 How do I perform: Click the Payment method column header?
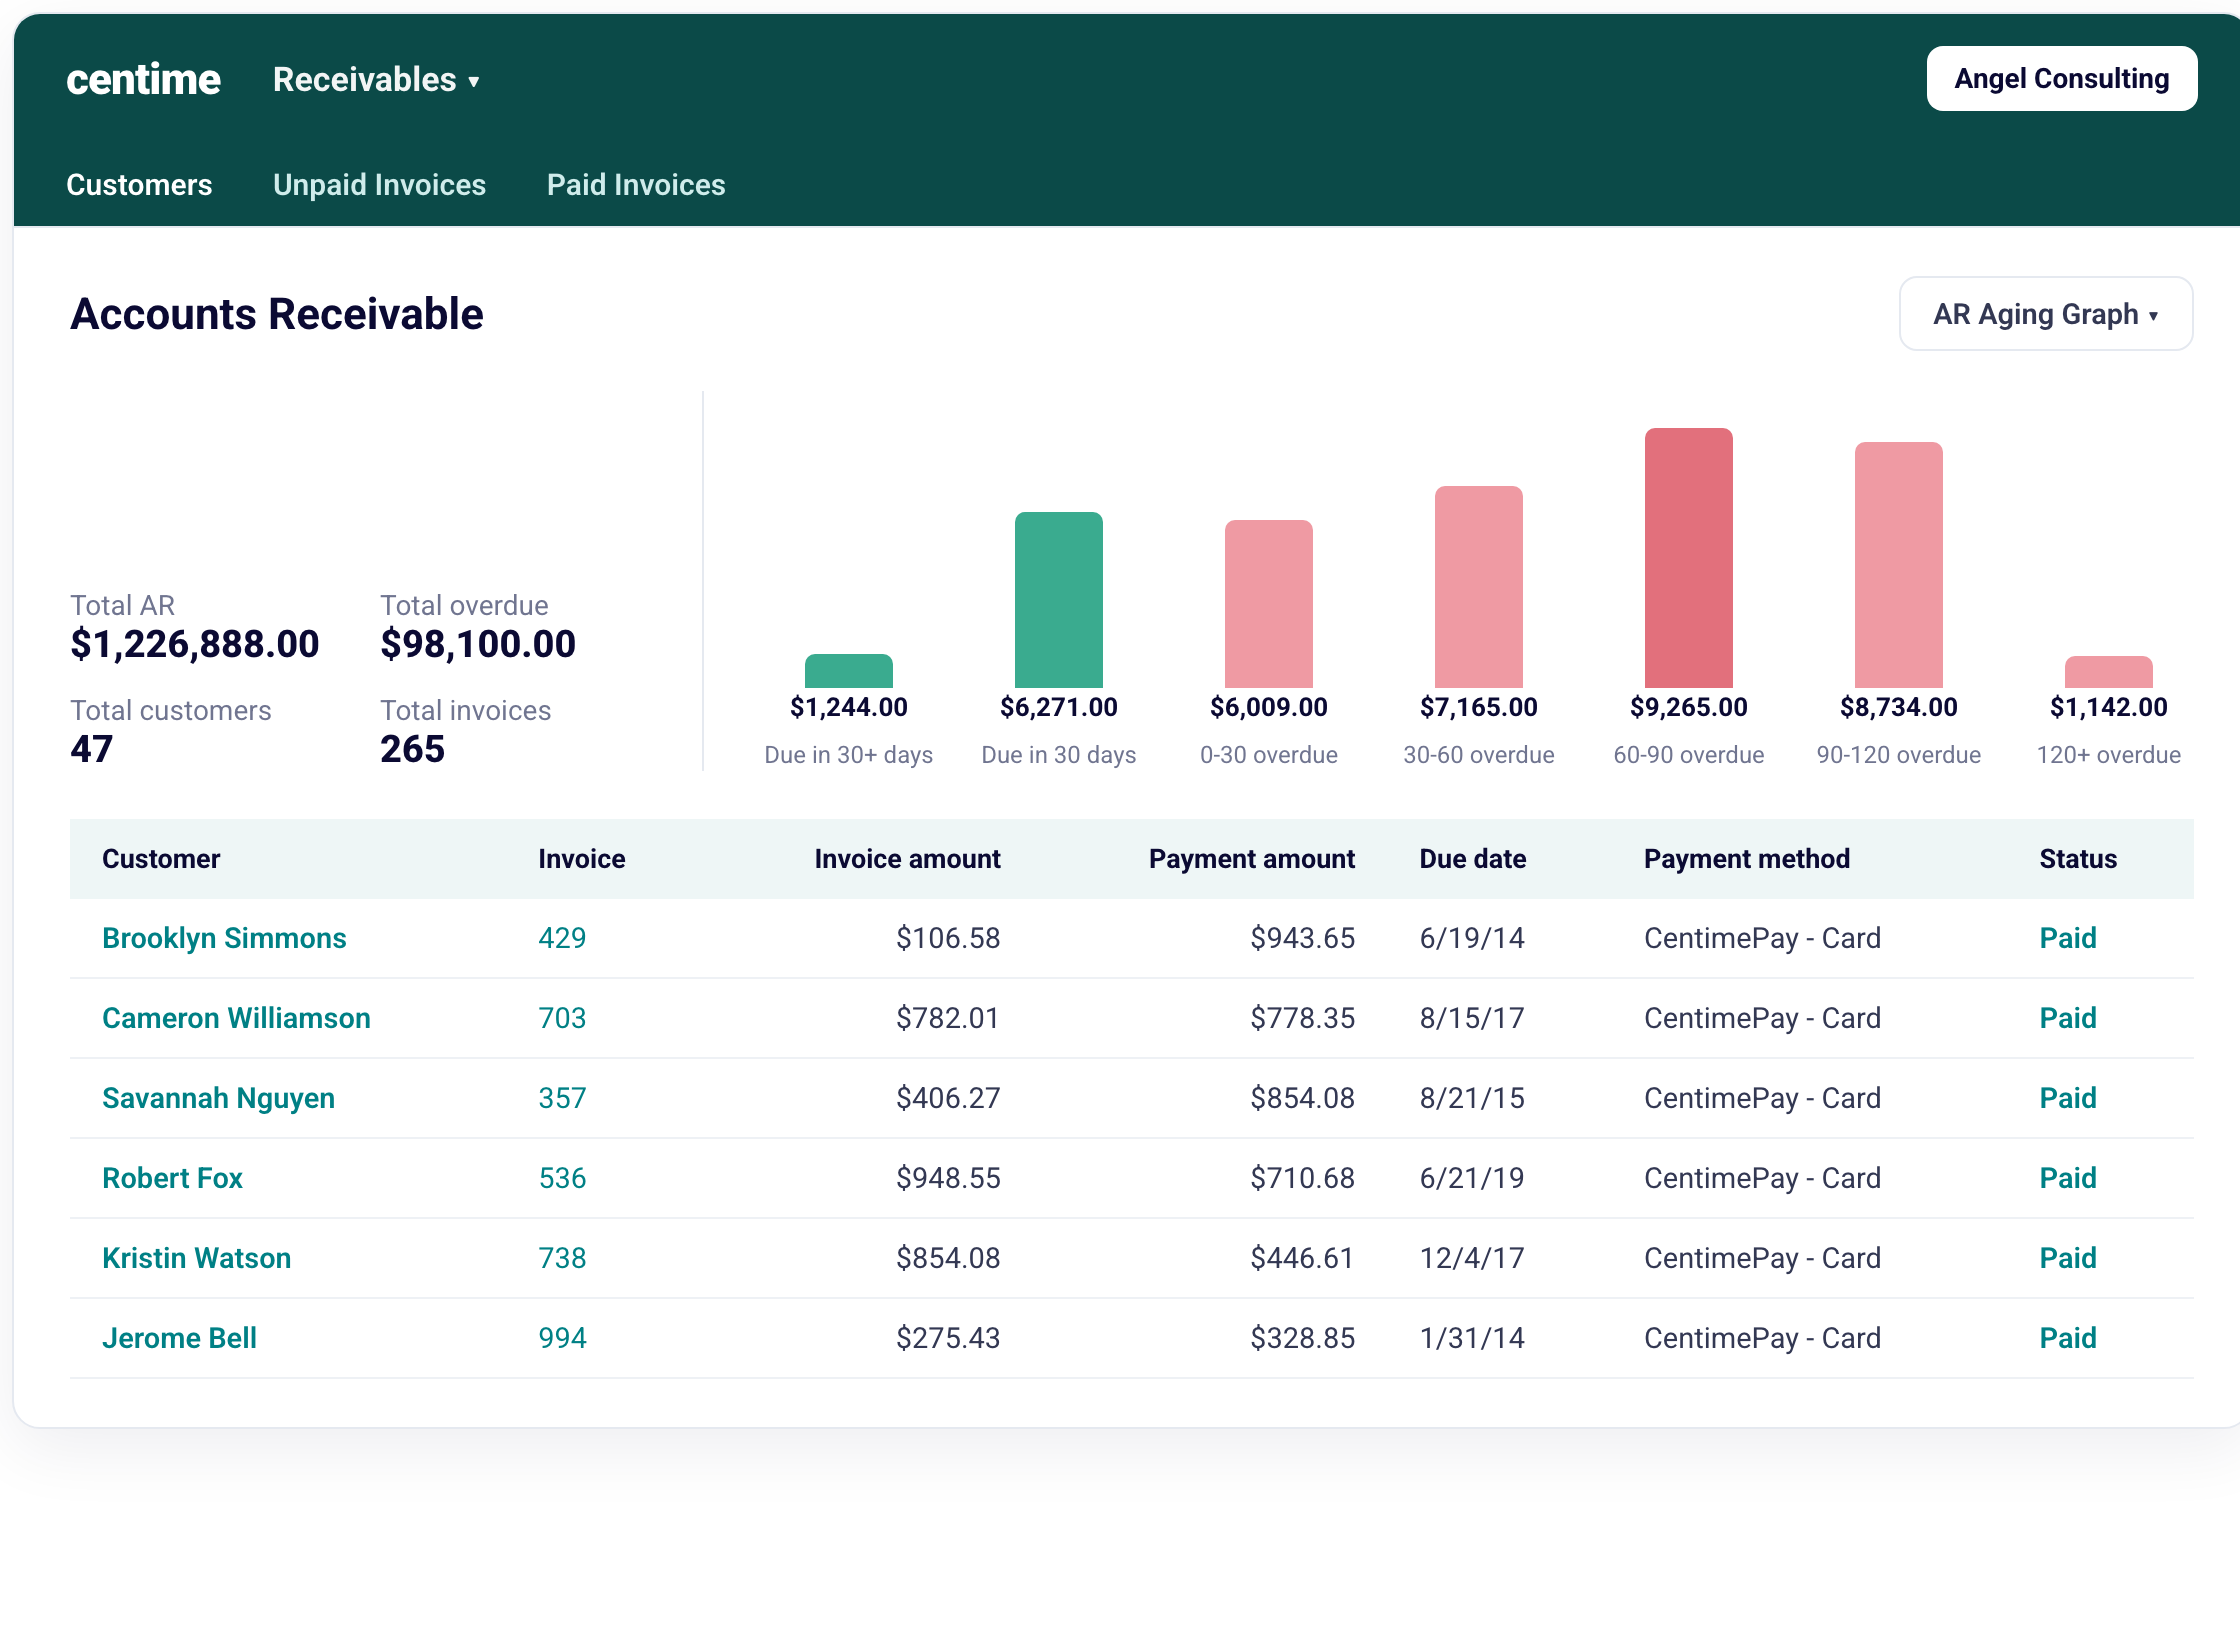(1747, 859)
